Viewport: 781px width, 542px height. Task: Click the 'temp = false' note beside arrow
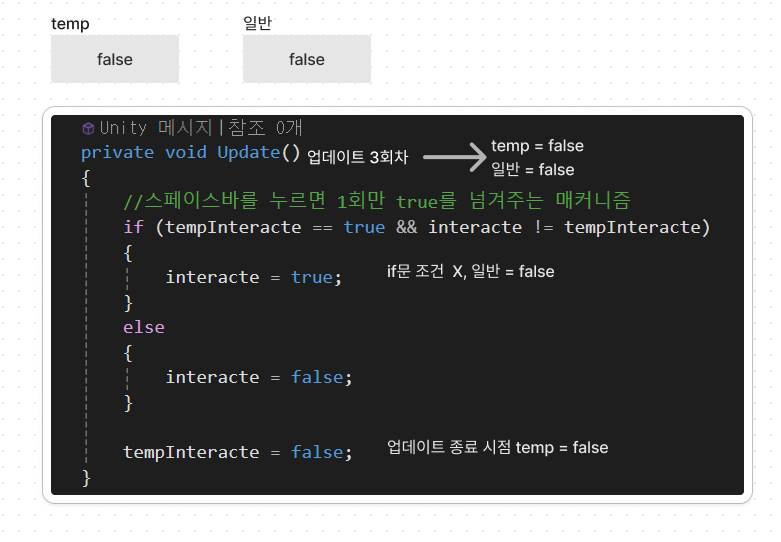pyautogui.click(x=537, y=145)
